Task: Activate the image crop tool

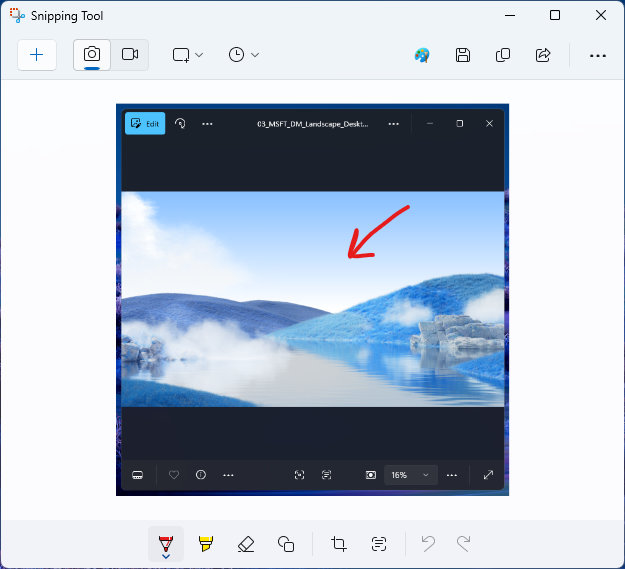Action: click(x=339, y=543)
